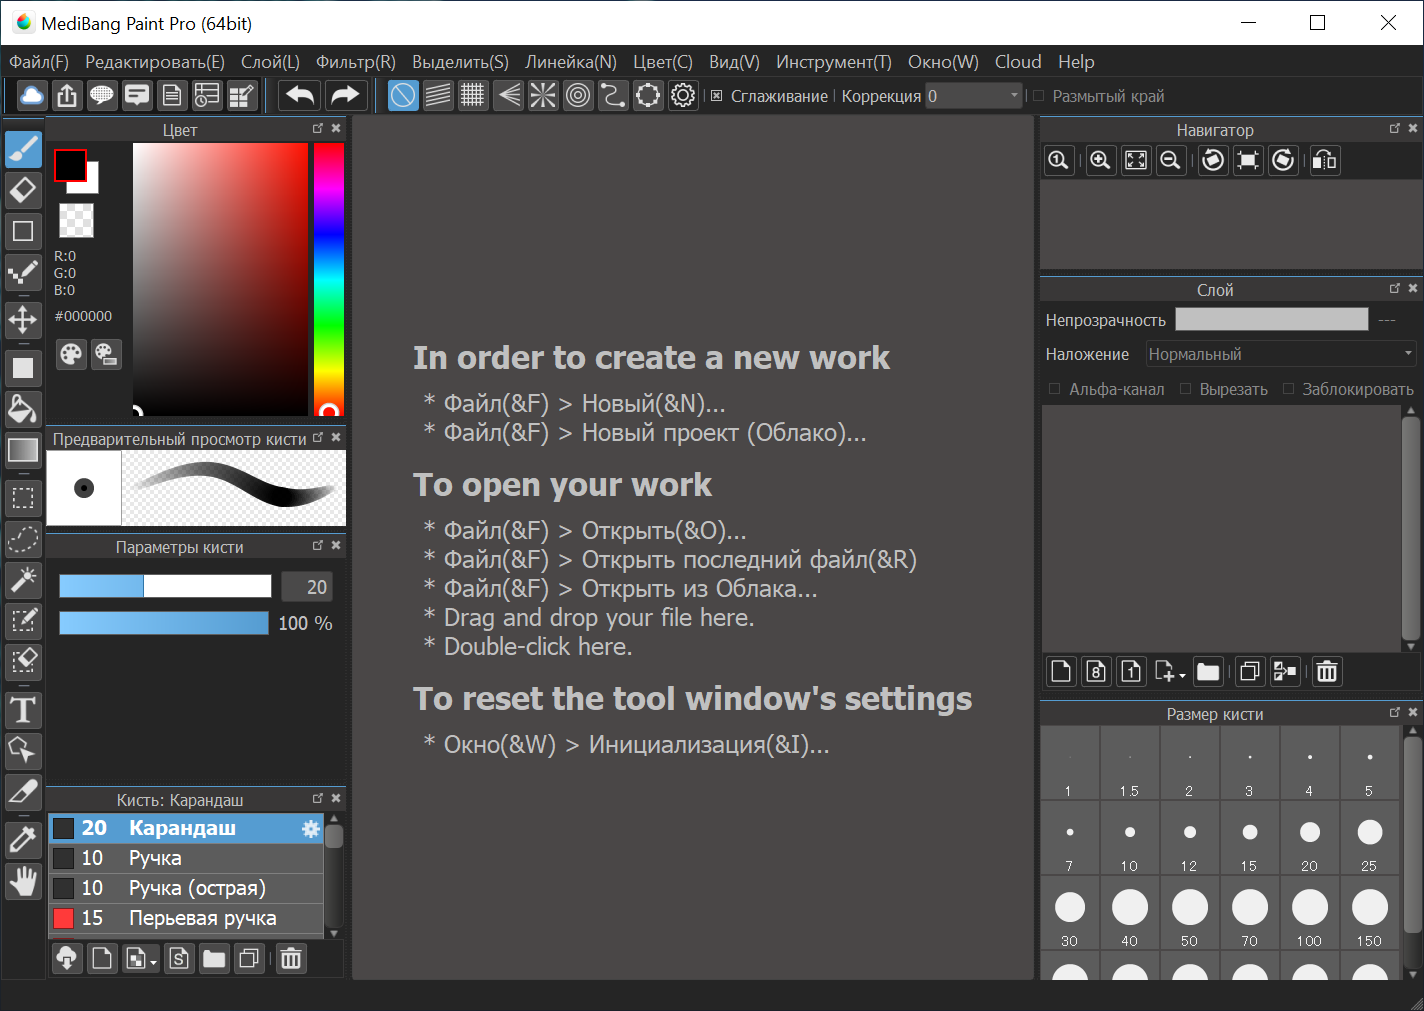Select the Eraser tool in left toolbar

(23, 189)
